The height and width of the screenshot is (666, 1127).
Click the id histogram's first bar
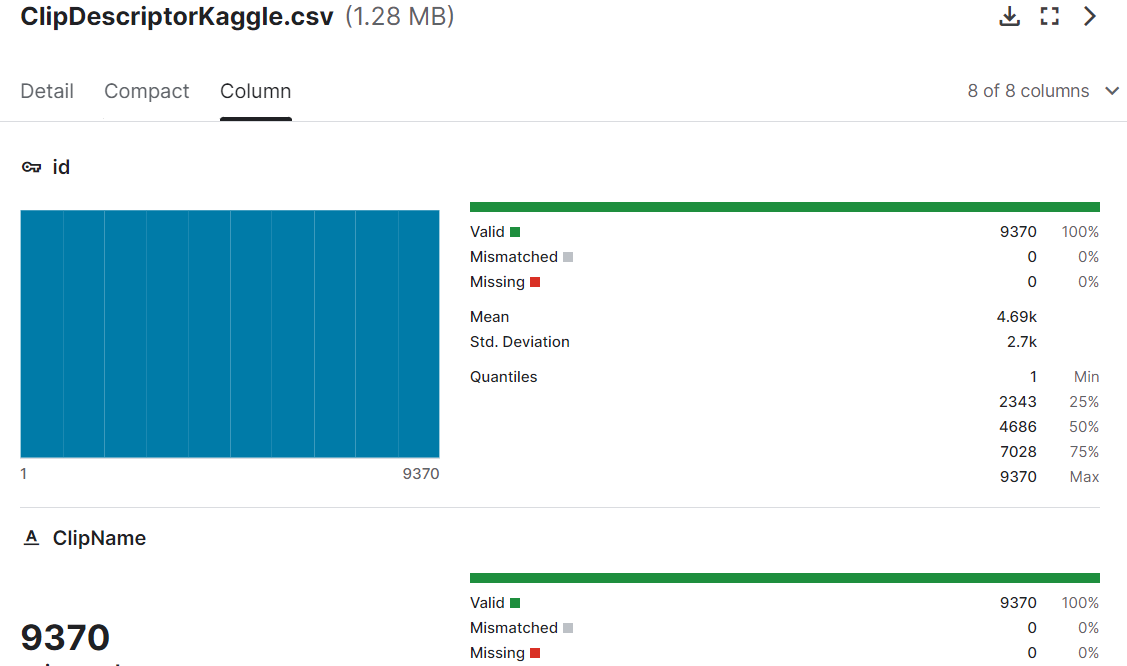pyautogui.click(x=42, y=334)
